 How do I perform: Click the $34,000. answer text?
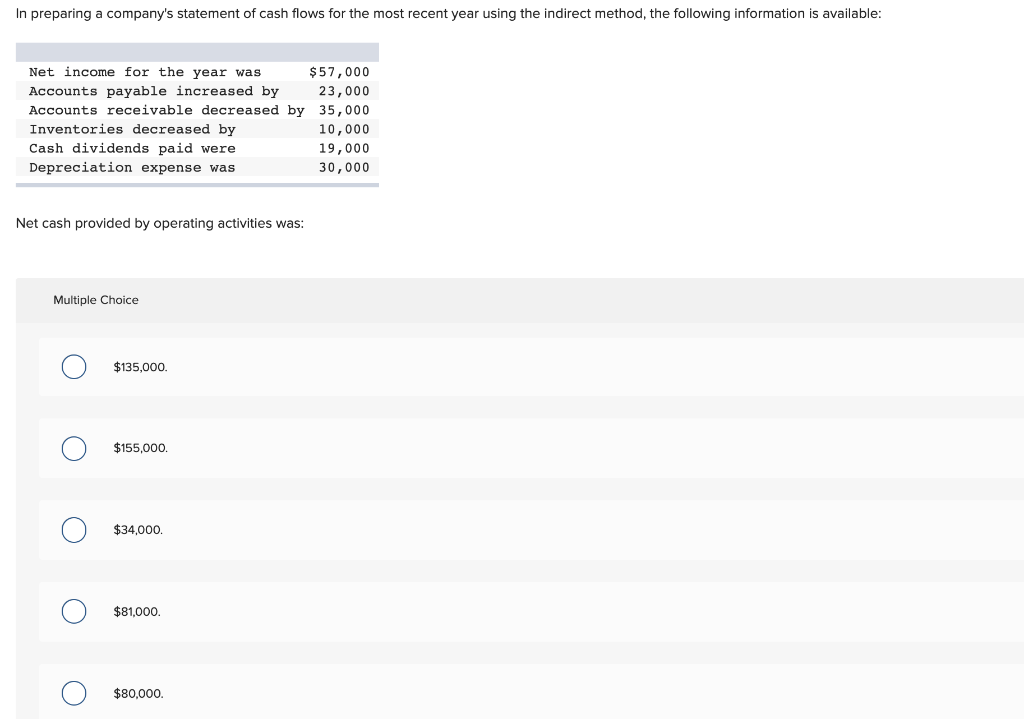[x=138, y=530]
